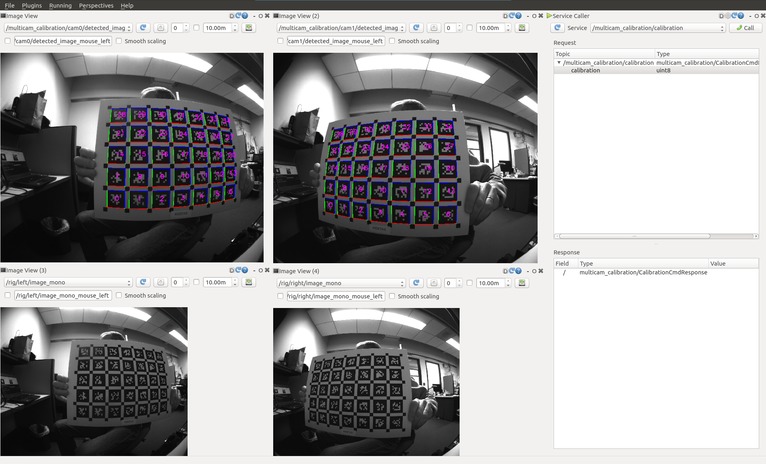Edit the /rig/left/image_mono_mouse_left topic field

tap(63, 295)
